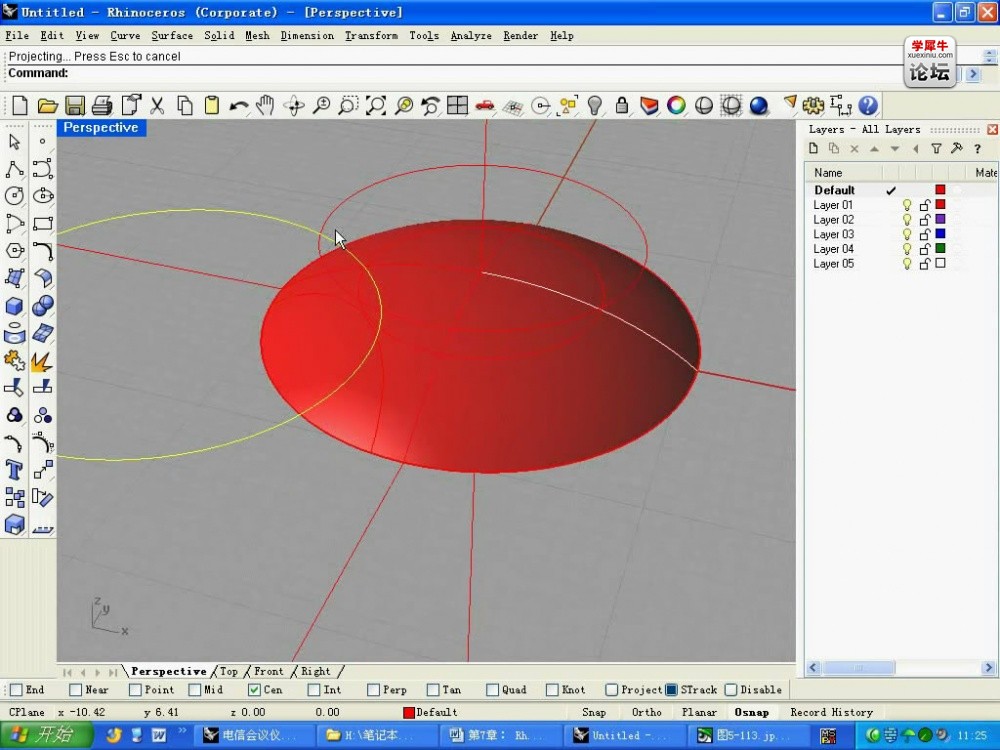Open Help with the question mark icon
Screen dimensions: 1000x750
[868, 105]
